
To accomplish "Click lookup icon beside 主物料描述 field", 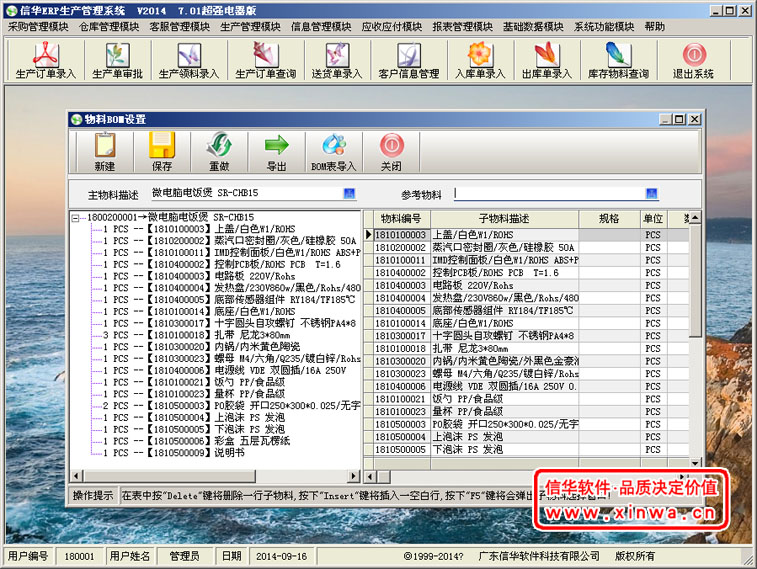I will pyautogui.click(x=349, y=194).
